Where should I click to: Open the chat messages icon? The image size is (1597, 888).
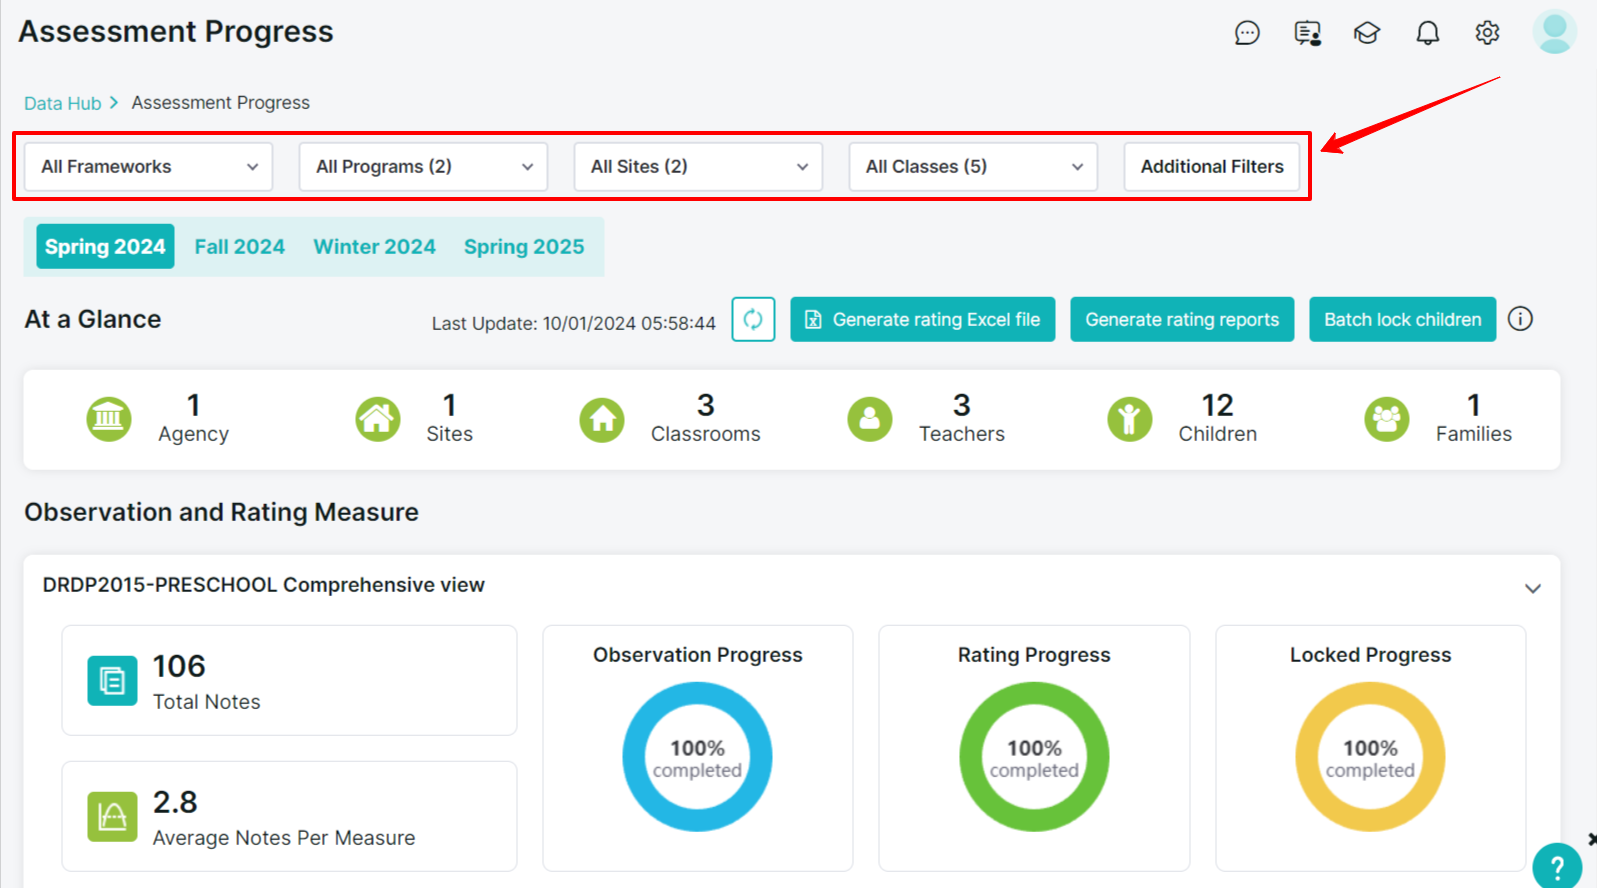tap(1247, 33)
